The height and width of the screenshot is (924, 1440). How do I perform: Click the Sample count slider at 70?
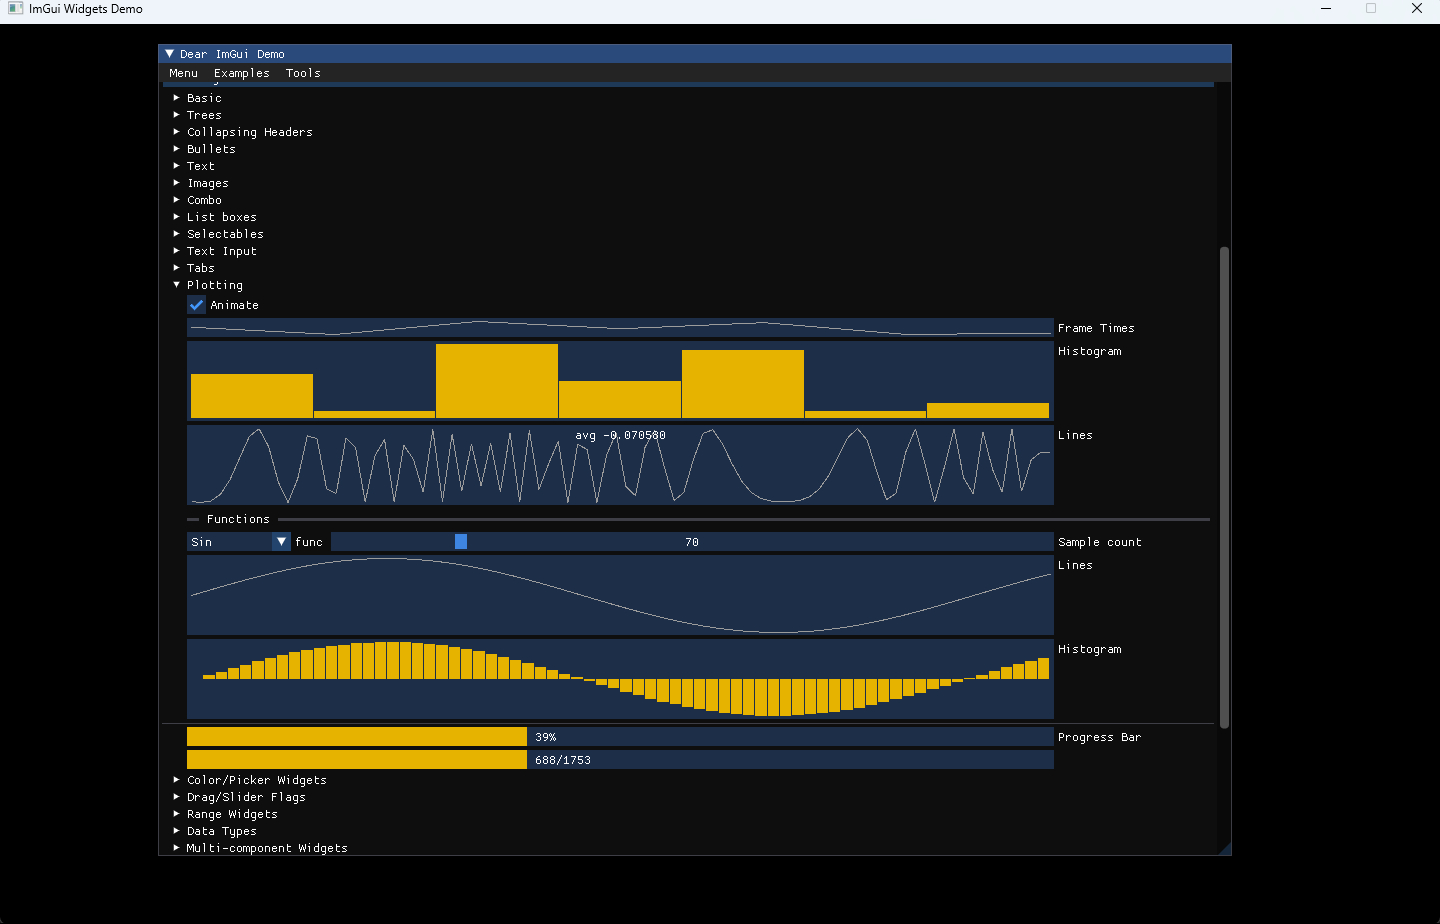[x=692, y=542]
